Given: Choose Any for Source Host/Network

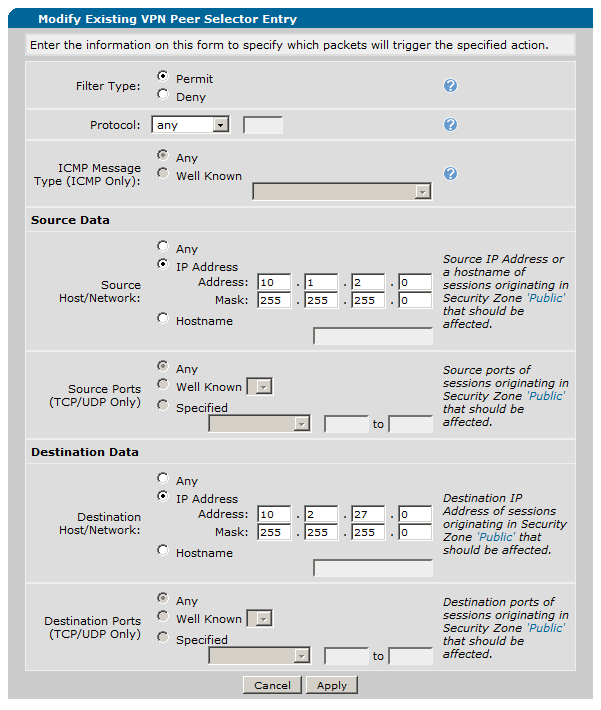Looking at the screenshot, I should click(x=163, y=247).
